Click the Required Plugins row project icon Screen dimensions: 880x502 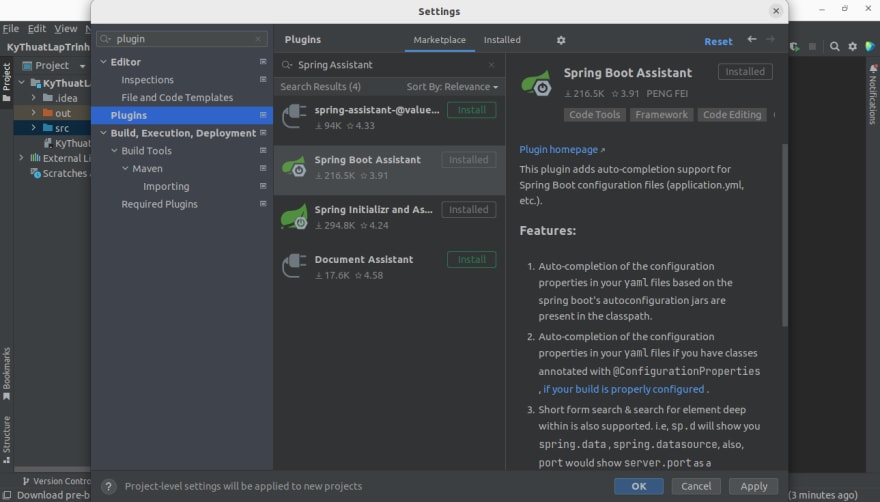click(x=263, y=204)
